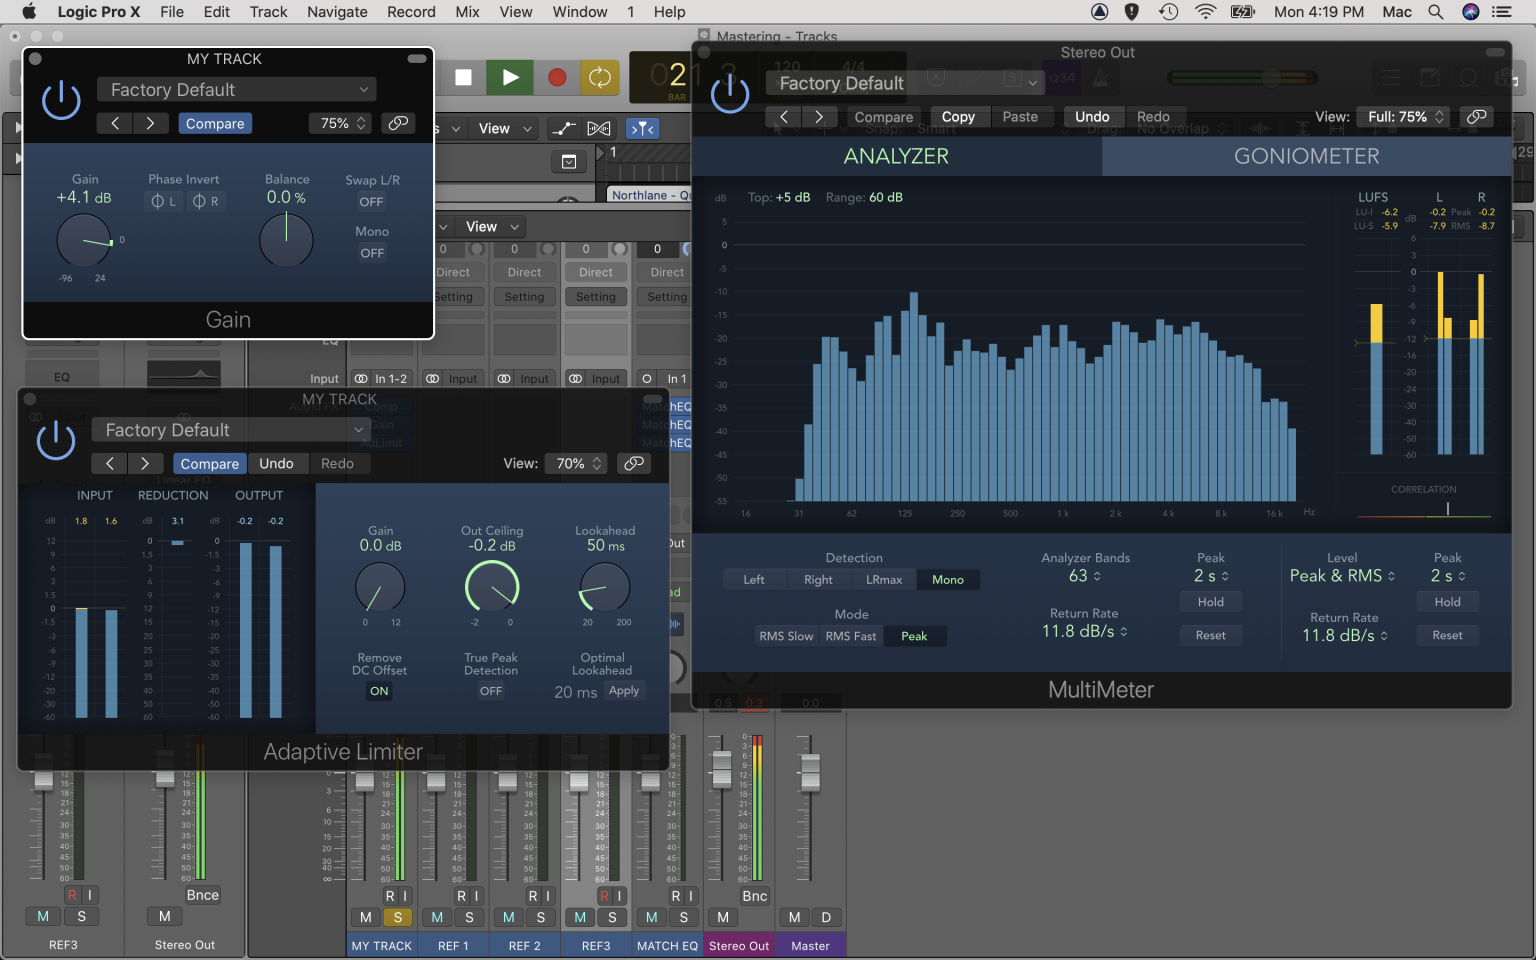Solo the MY TRACK channel strip

coord(397,917)
